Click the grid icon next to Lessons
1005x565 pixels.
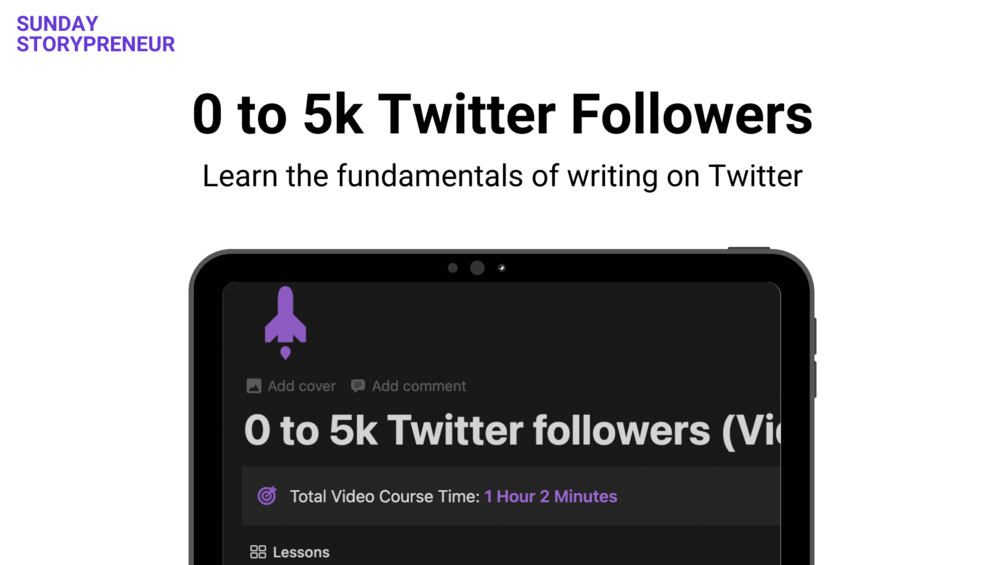coord(258,552)
